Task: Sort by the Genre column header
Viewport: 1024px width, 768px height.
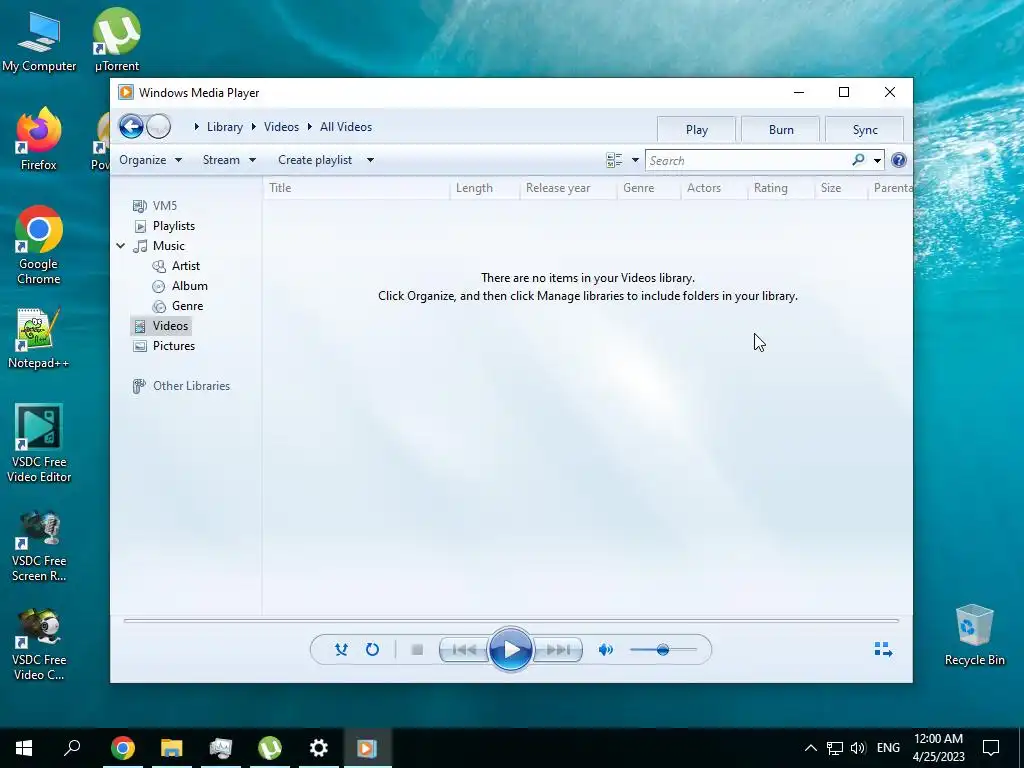Action: pos(649,188)
